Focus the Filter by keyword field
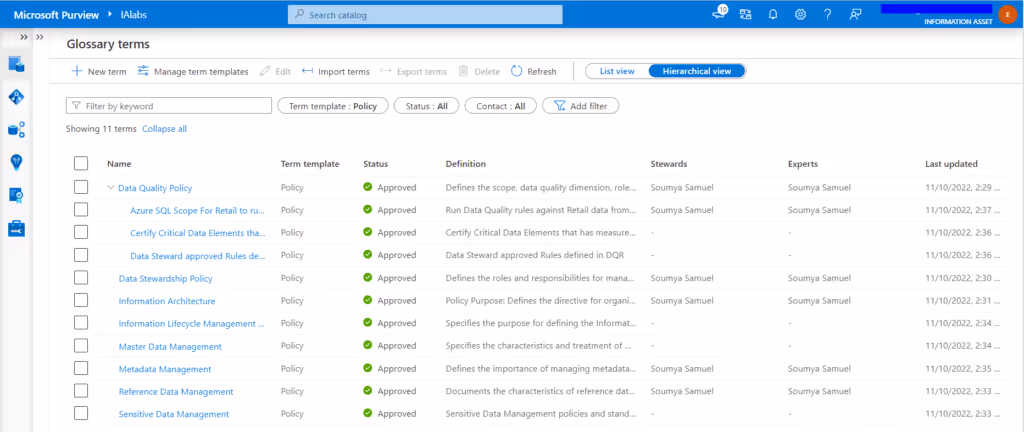Image resolution: width=1024 pixels, height=432 pixels. 168,106
